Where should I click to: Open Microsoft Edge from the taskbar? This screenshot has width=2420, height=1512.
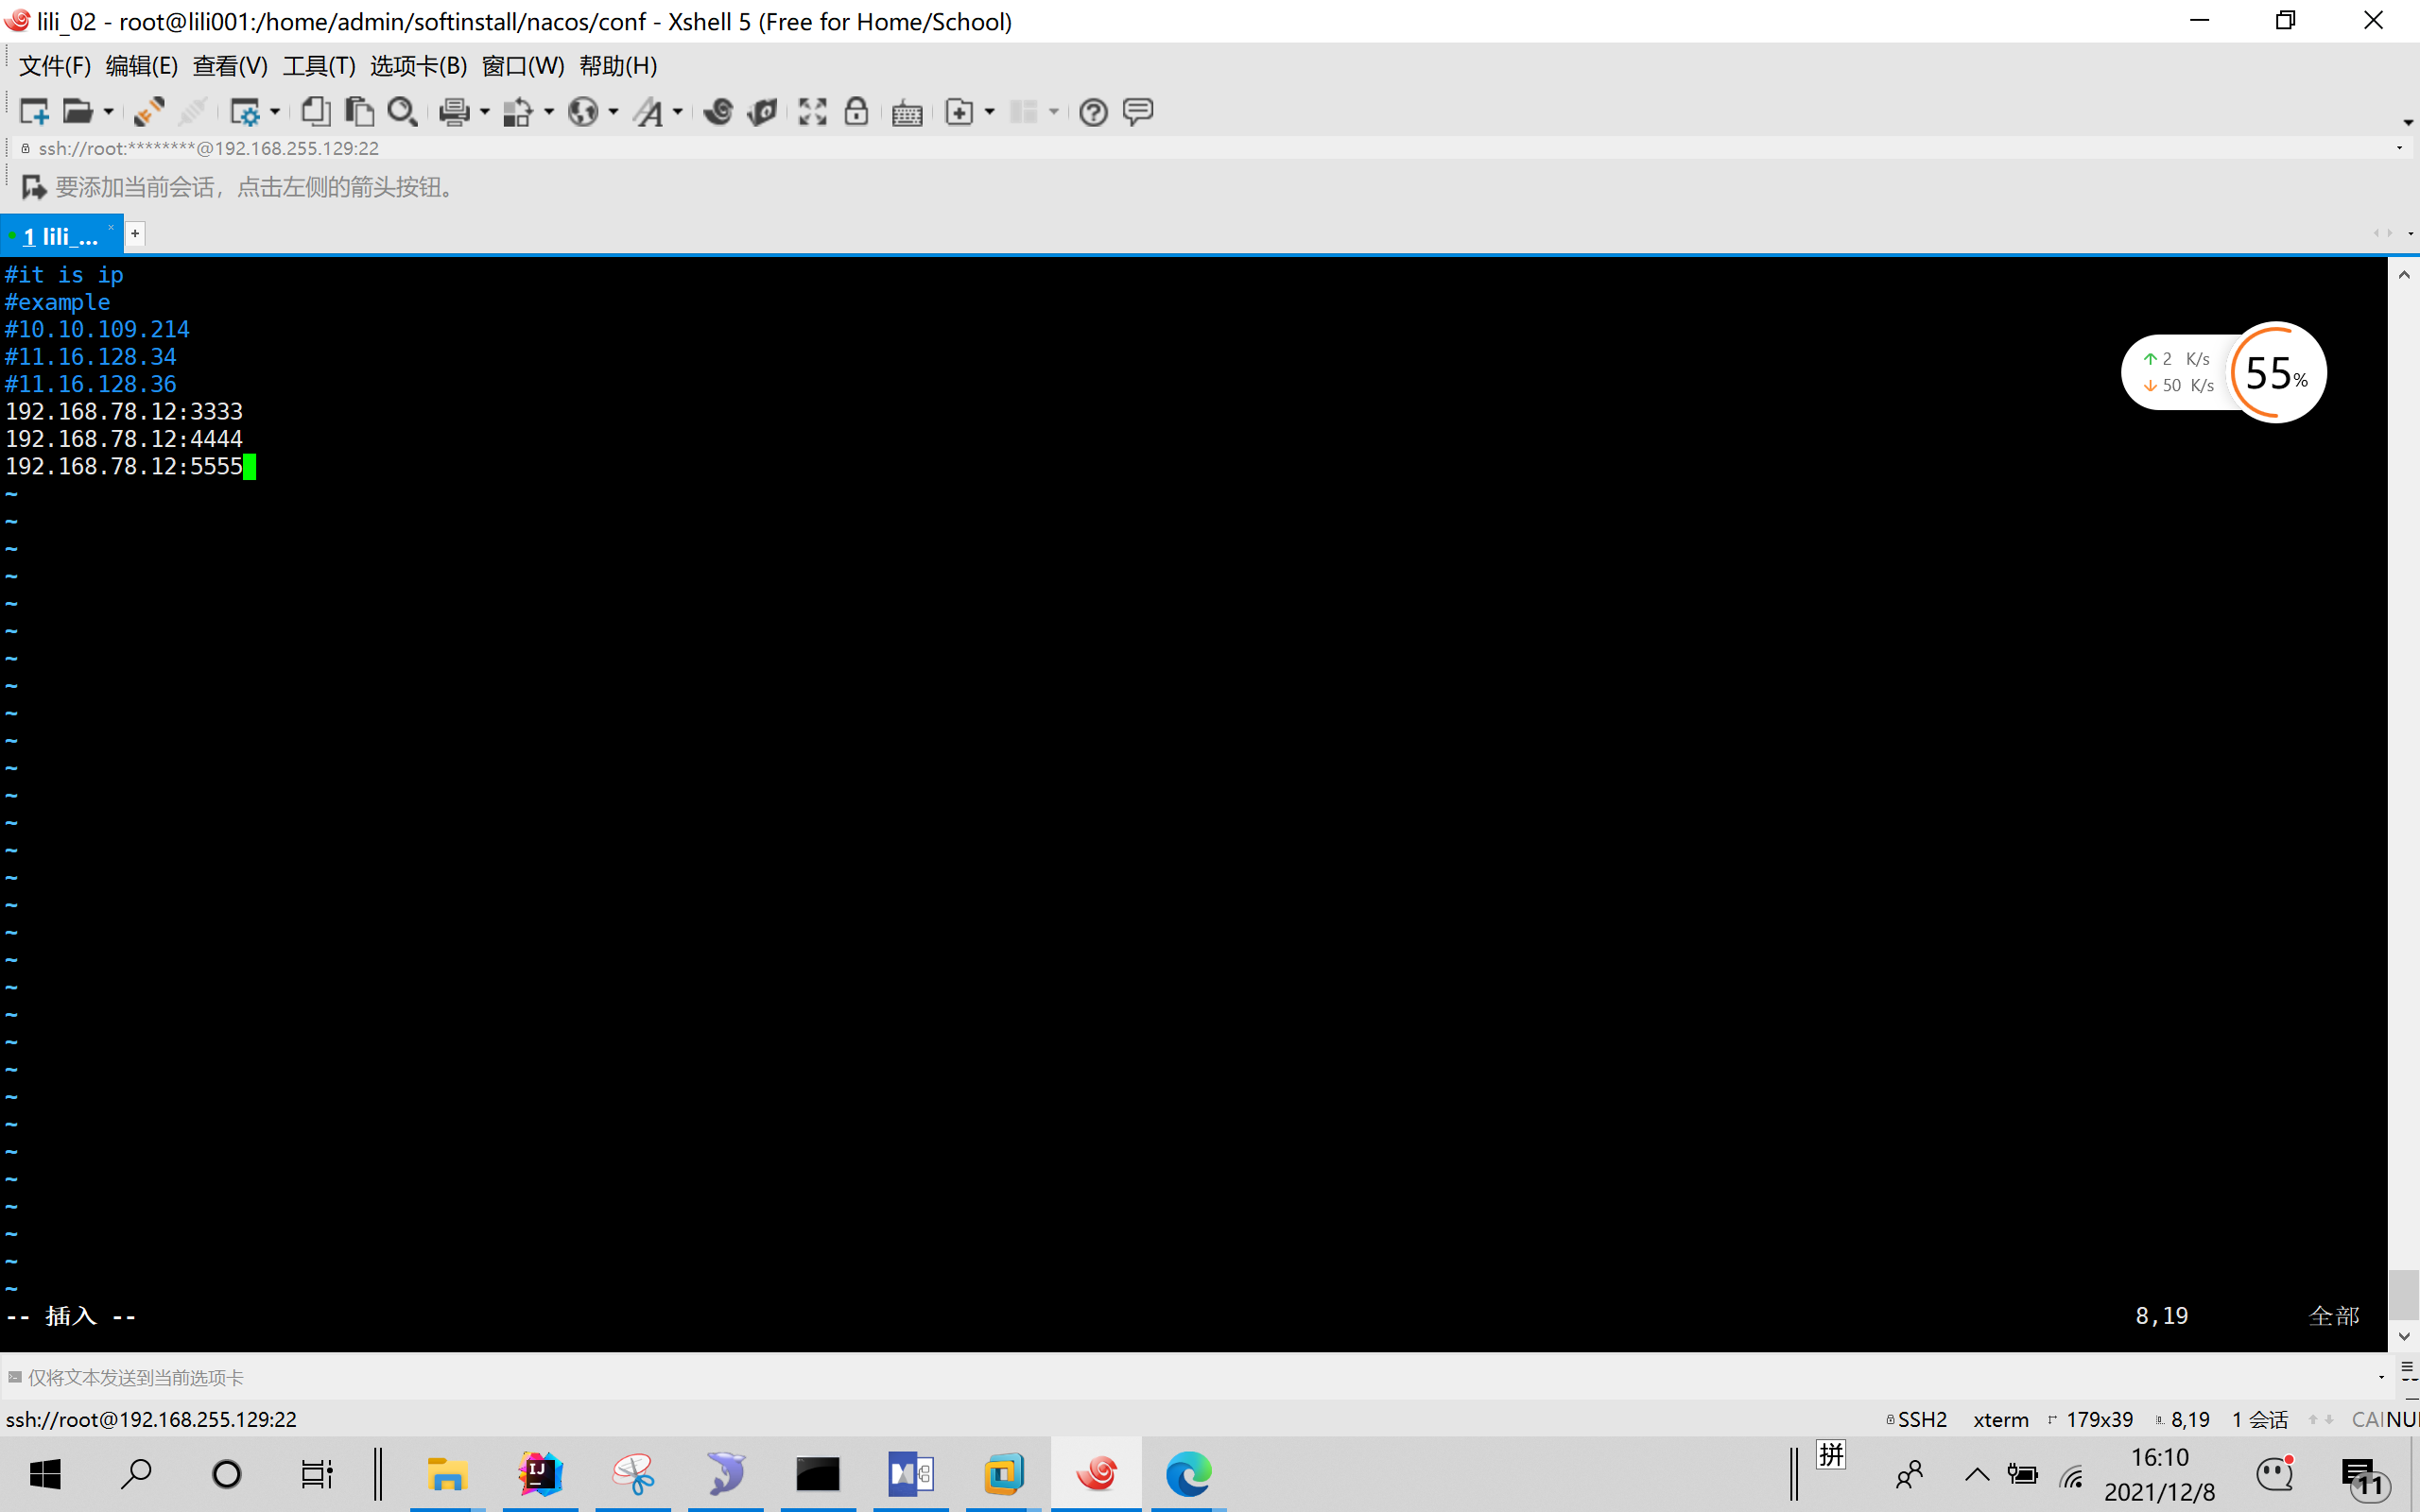point(1188,1474)
